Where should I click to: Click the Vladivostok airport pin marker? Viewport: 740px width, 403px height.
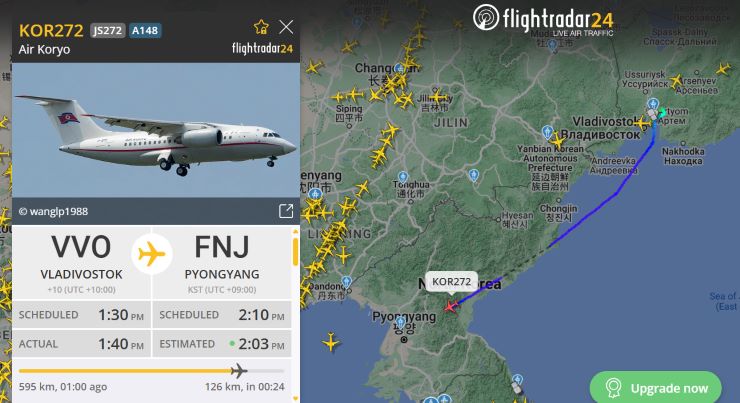point(653,104)
